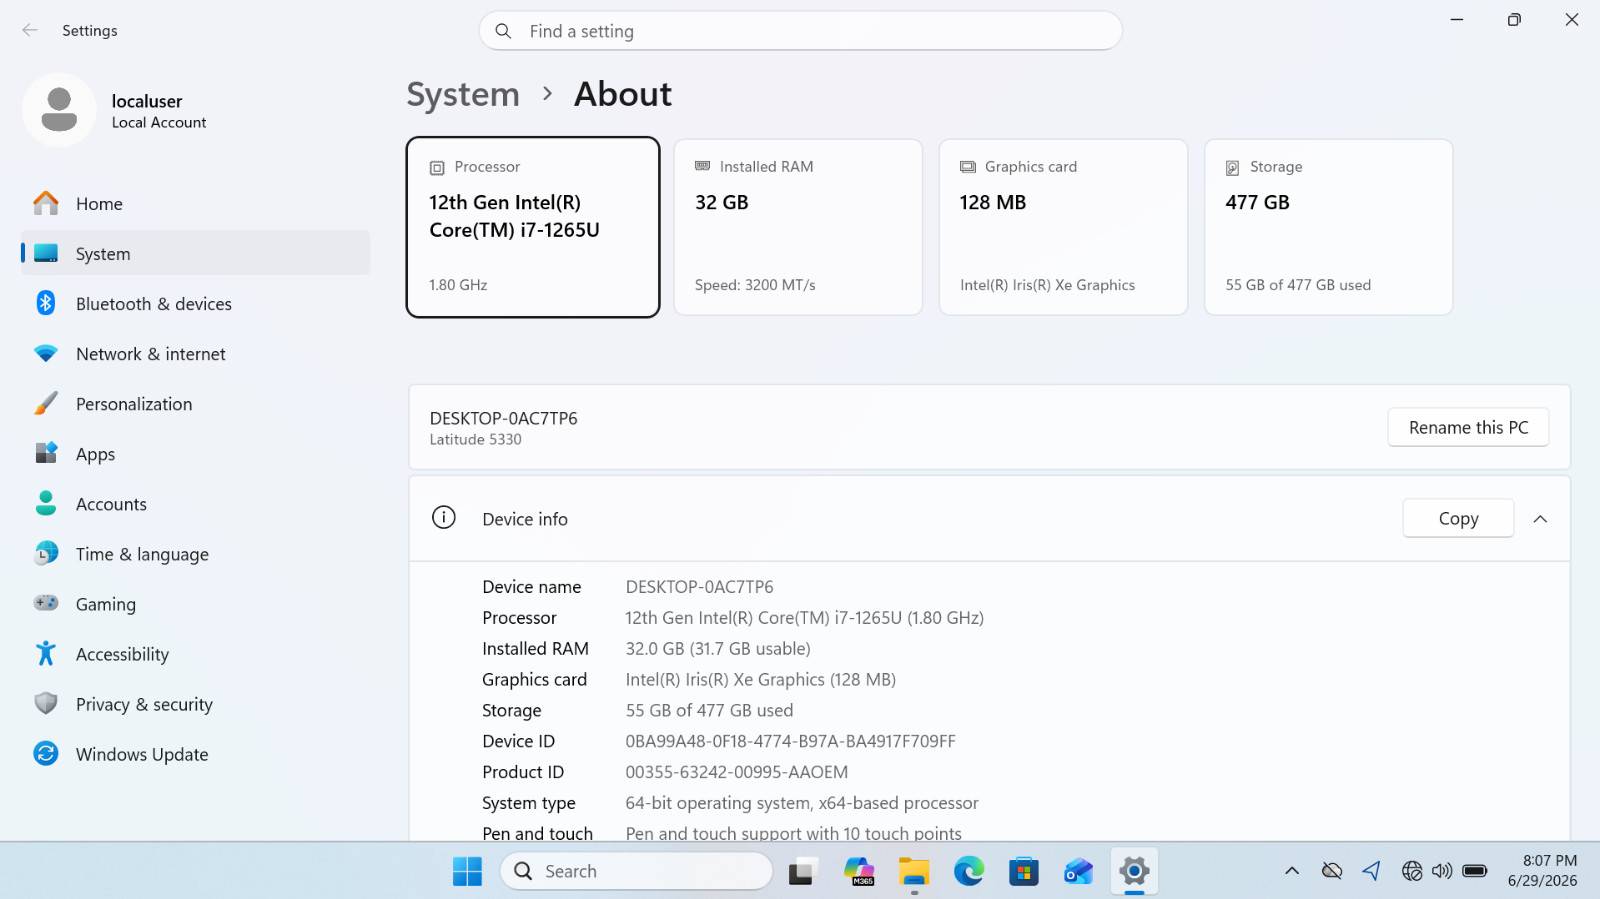This screenshot has height=899, width=1600.
Task: Show hidden tray icons chevron
Action: click(1292, 871)
